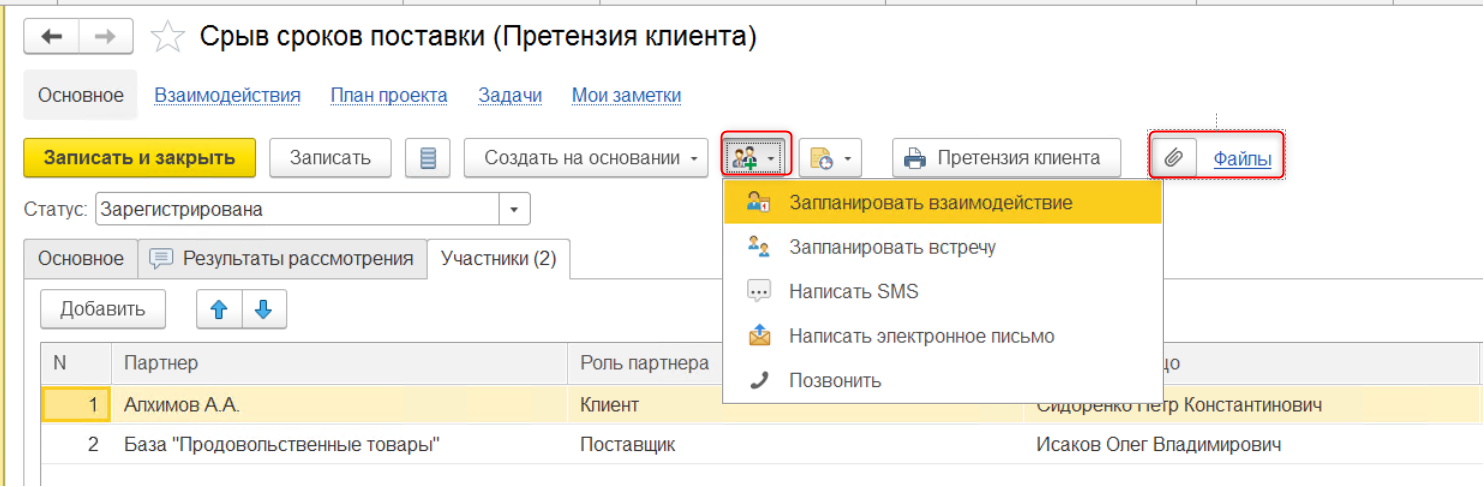Choose Позвонить from the menu
This screenshot has height=487, width=1484.
coord(834,381)
